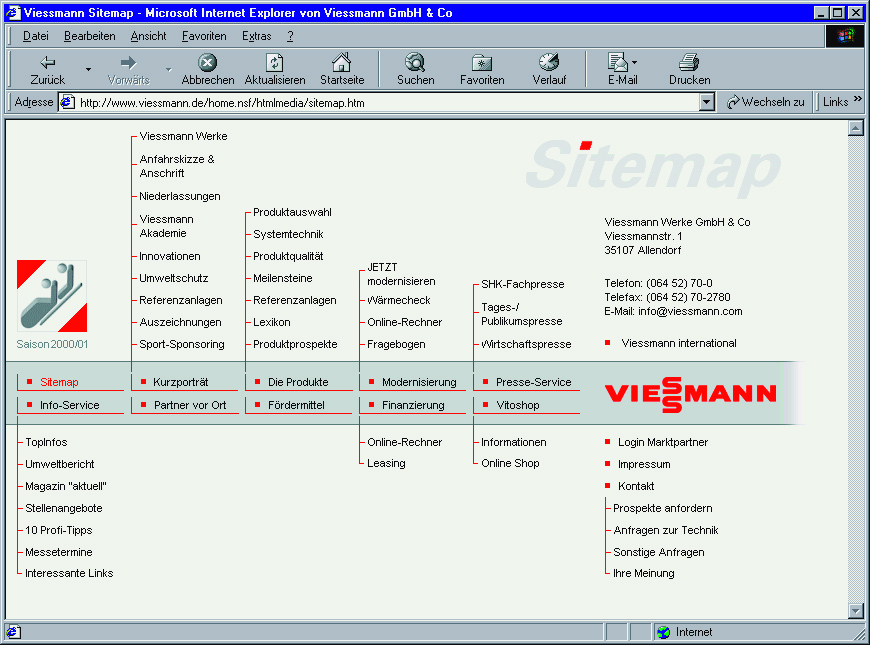The width and height of the screenshot is (870, 645).
Task: Click TopInfos sitemap entry
Action: coord(46,442)
